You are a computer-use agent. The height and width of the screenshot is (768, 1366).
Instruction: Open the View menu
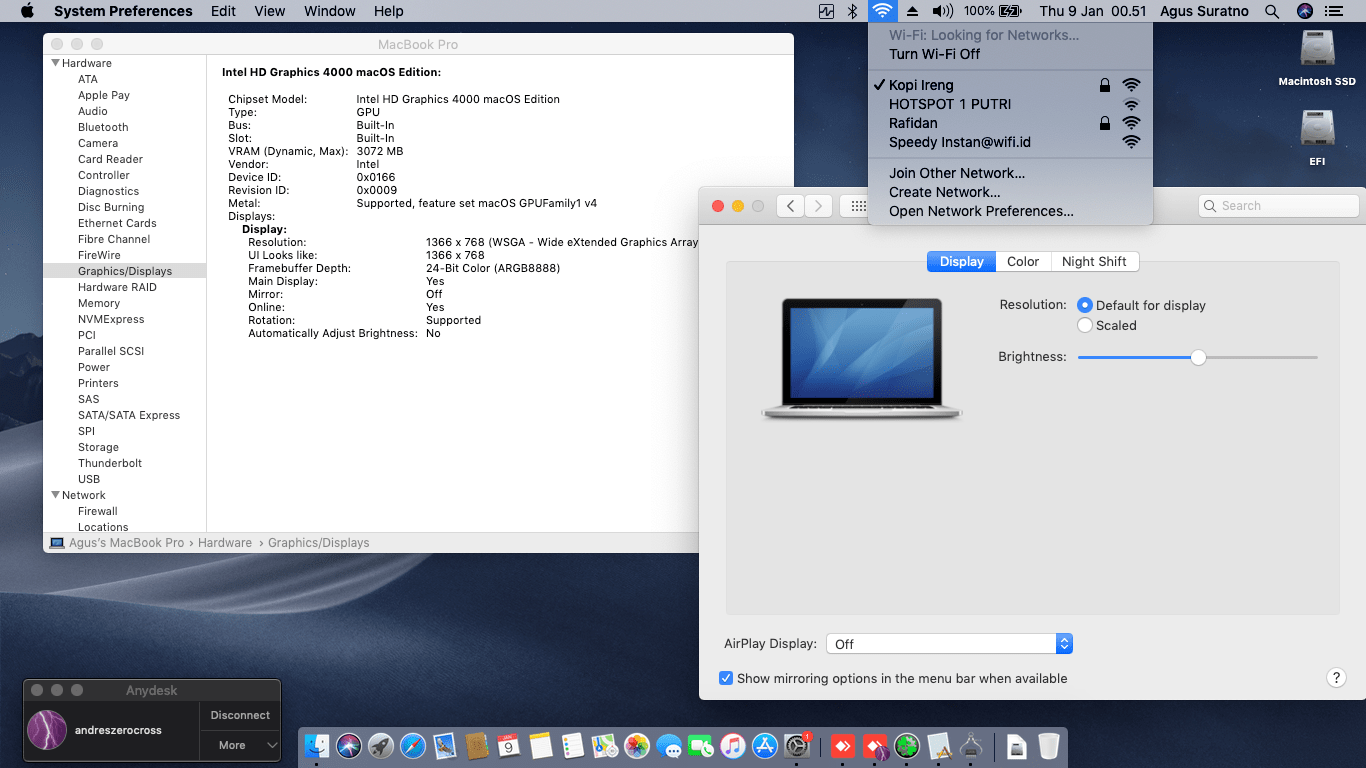(270, 11)
